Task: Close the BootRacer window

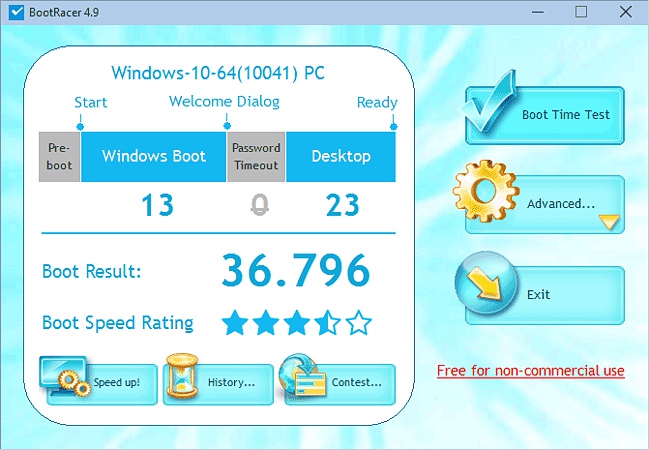Action: (626, 12)
